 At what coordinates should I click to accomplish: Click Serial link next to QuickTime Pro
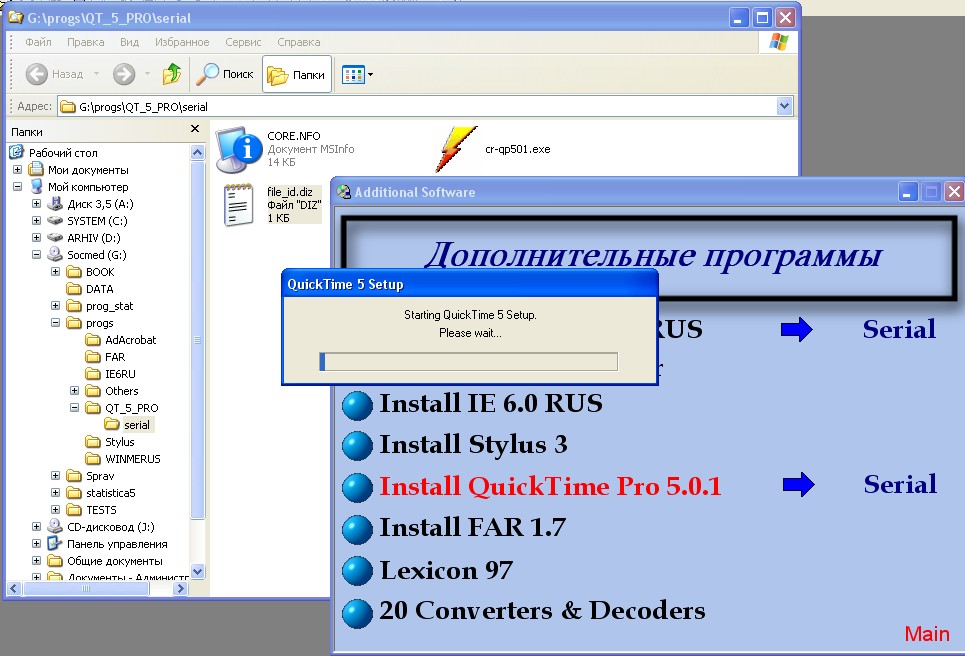[900, 484]
